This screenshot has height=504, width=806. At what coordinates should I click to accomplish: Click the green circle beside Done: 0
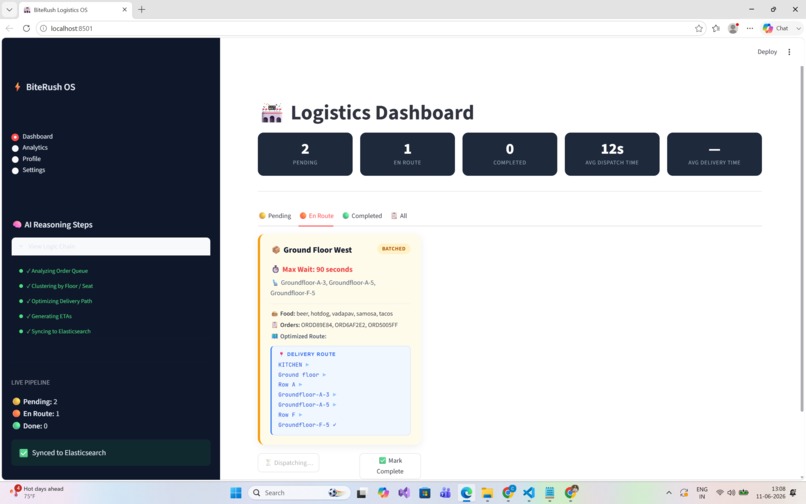(x=16, y=426)
